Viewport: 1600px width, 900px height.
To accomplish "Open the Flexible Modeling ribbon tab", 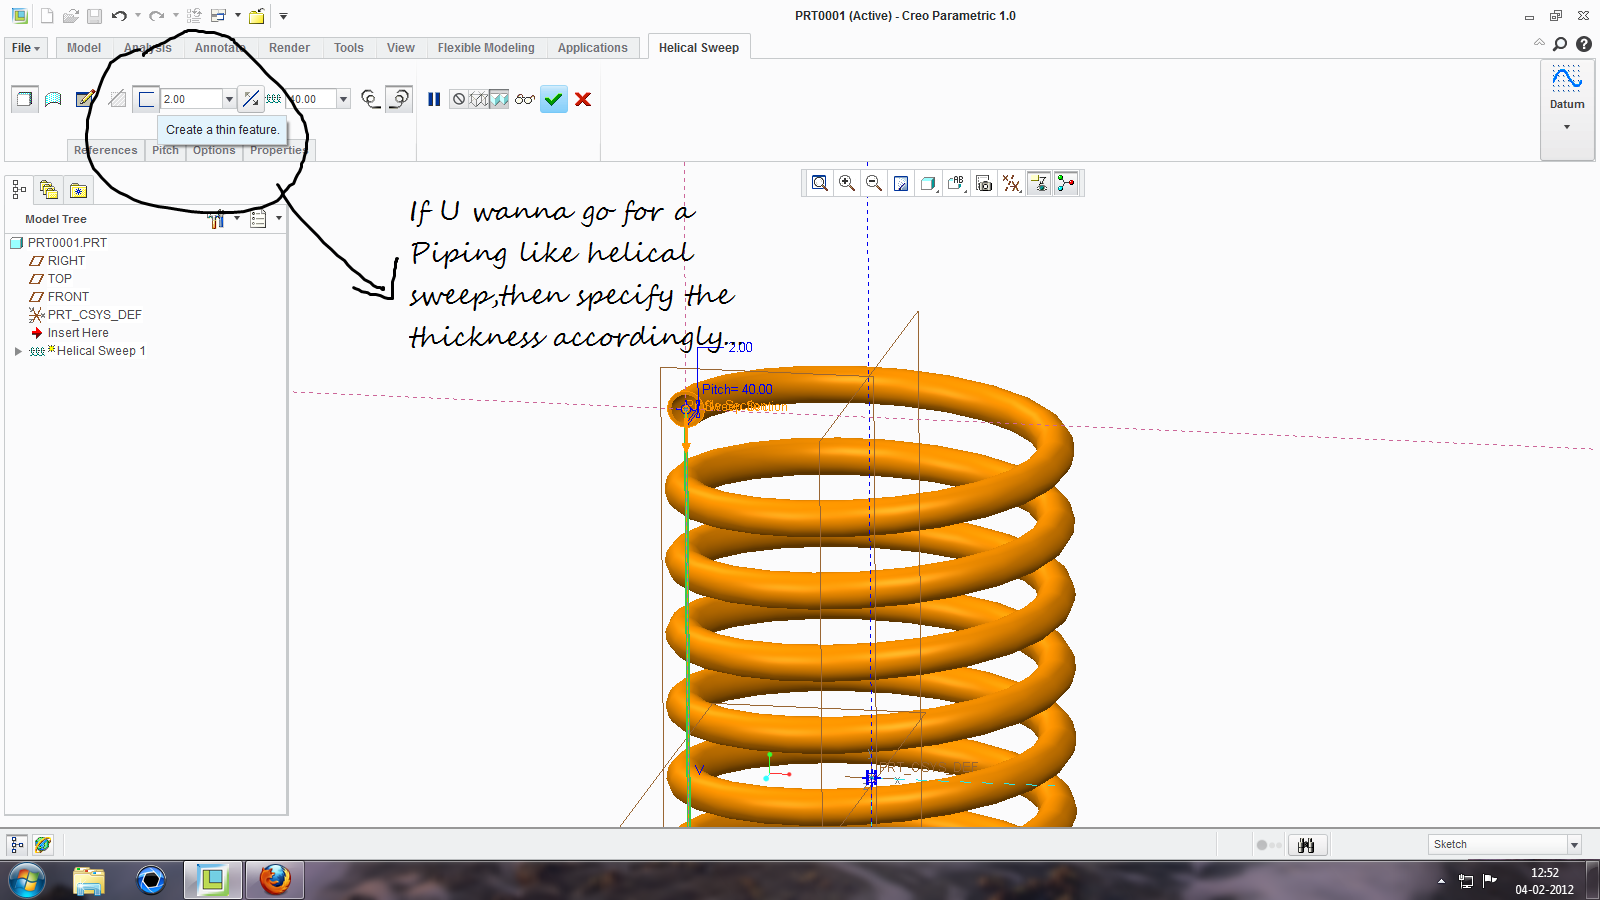I will [x=486, y=47].
